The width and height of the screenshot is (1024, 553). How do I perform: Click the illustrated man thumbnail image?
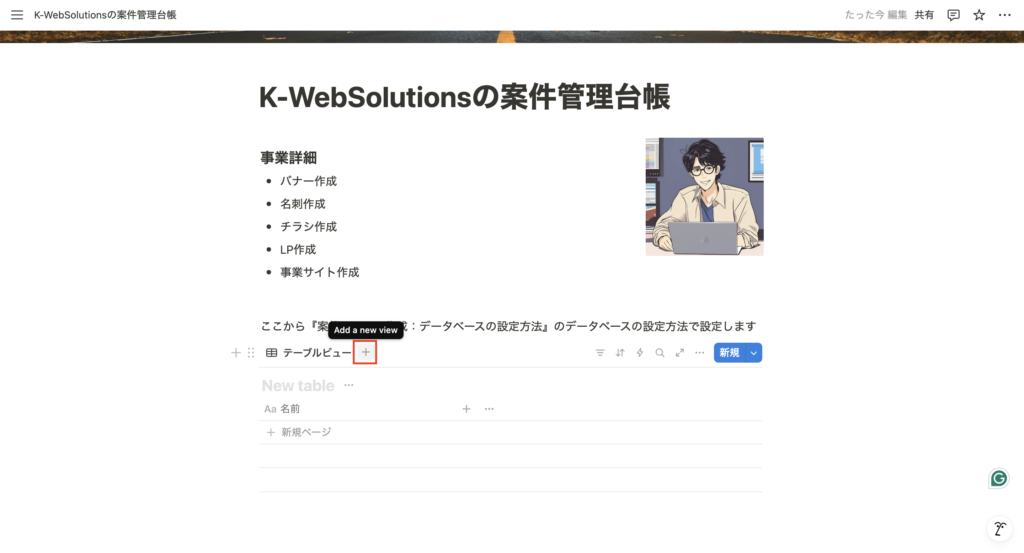[x=705, y=197]
